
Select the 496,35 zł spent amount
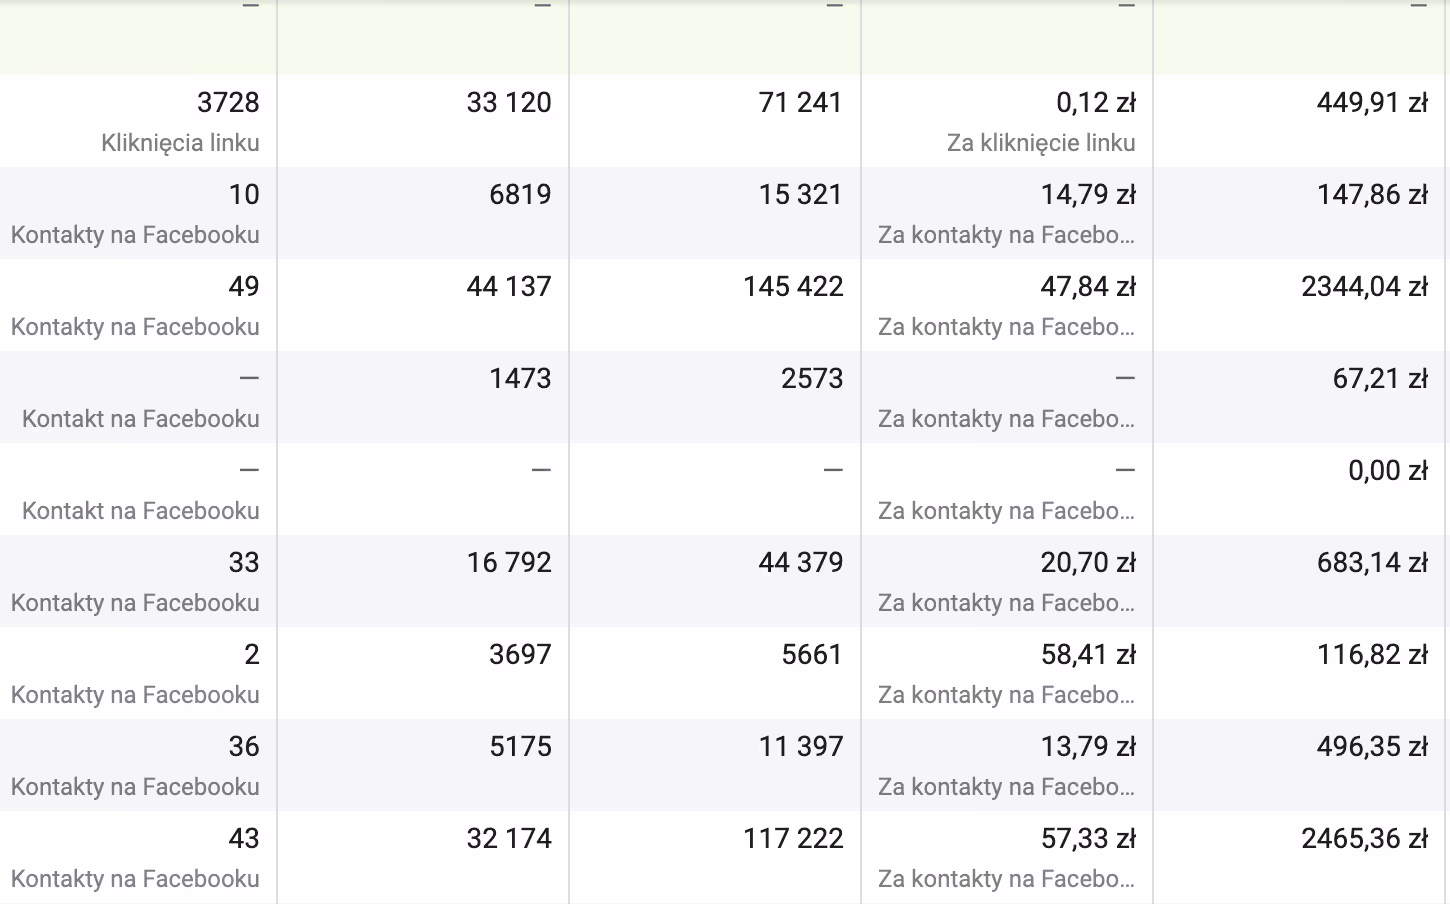[x=1372, y=746]
